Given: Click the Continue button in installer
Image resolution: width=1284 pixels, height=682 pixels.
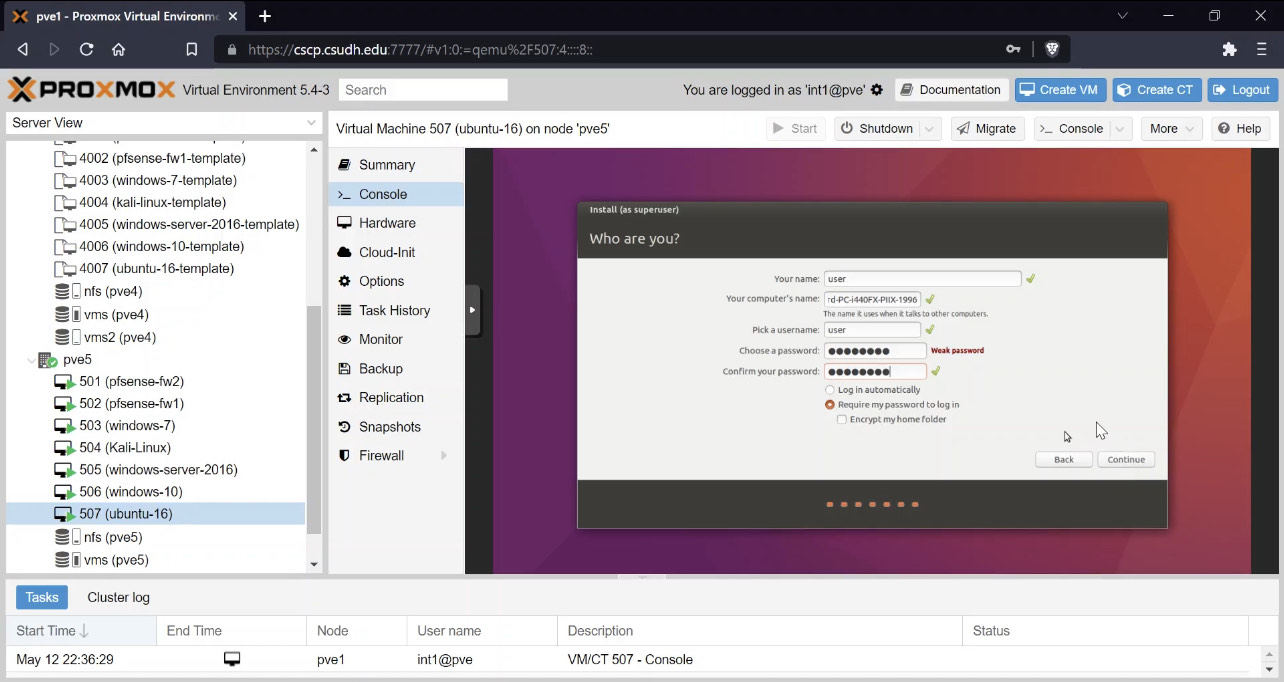Looking at the screenshot, I should coord(1126,460).
